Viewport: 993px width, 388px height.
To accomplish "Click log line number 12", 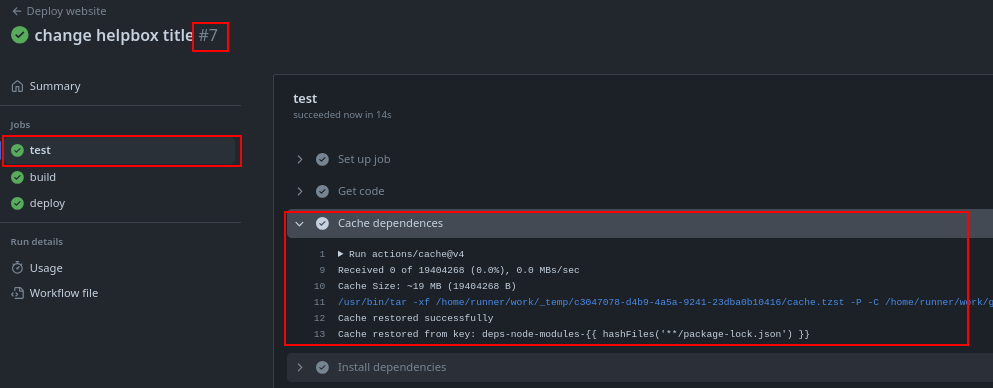I will [319, 318].
